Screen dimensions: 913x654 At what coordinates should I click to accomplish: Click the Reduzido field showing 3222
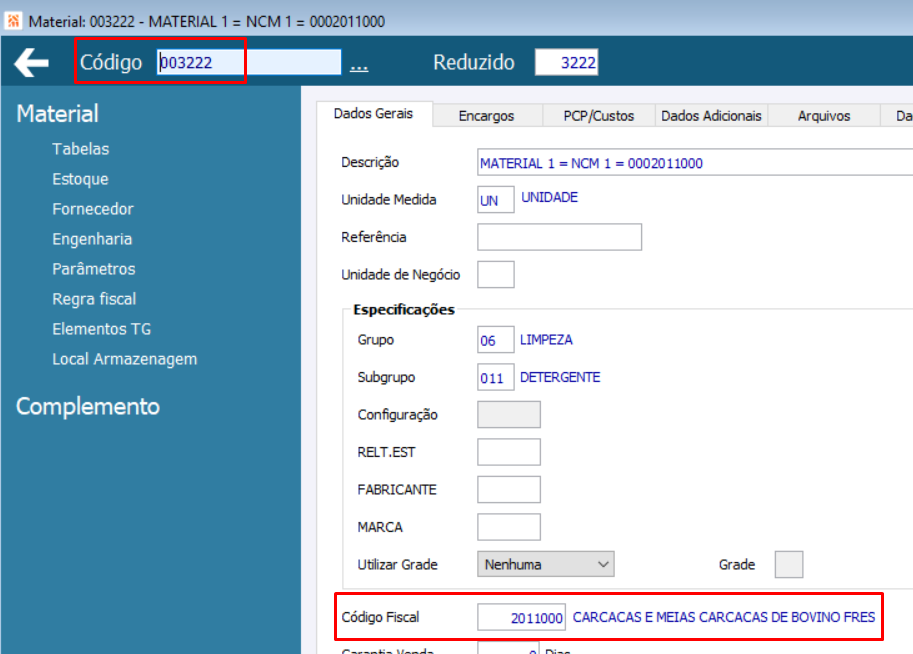point(566,62)
